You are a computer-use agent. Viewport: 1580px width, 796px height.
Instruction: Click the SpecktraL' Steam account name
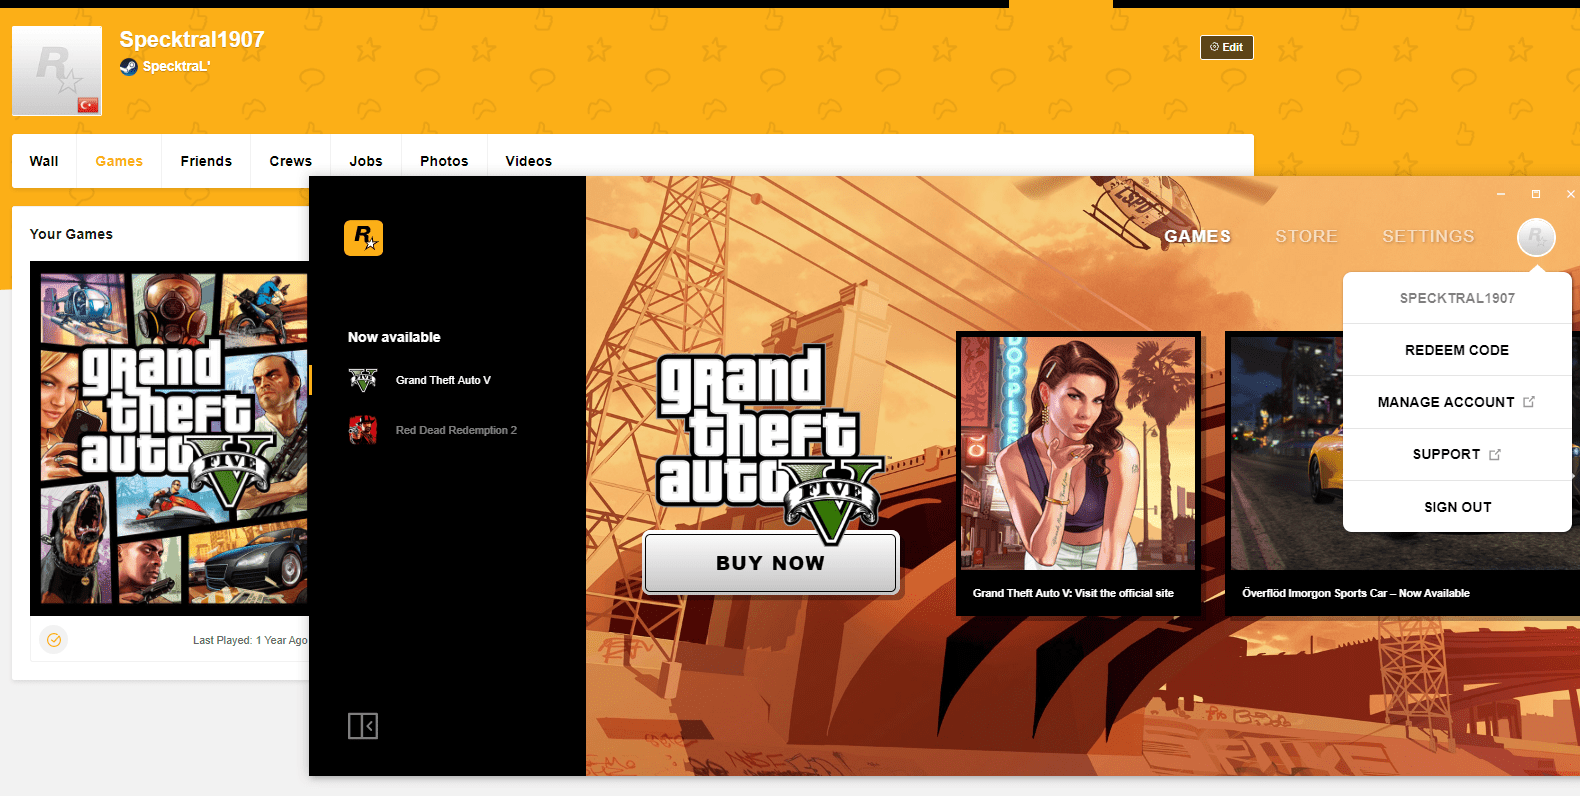tap(176, 67)
